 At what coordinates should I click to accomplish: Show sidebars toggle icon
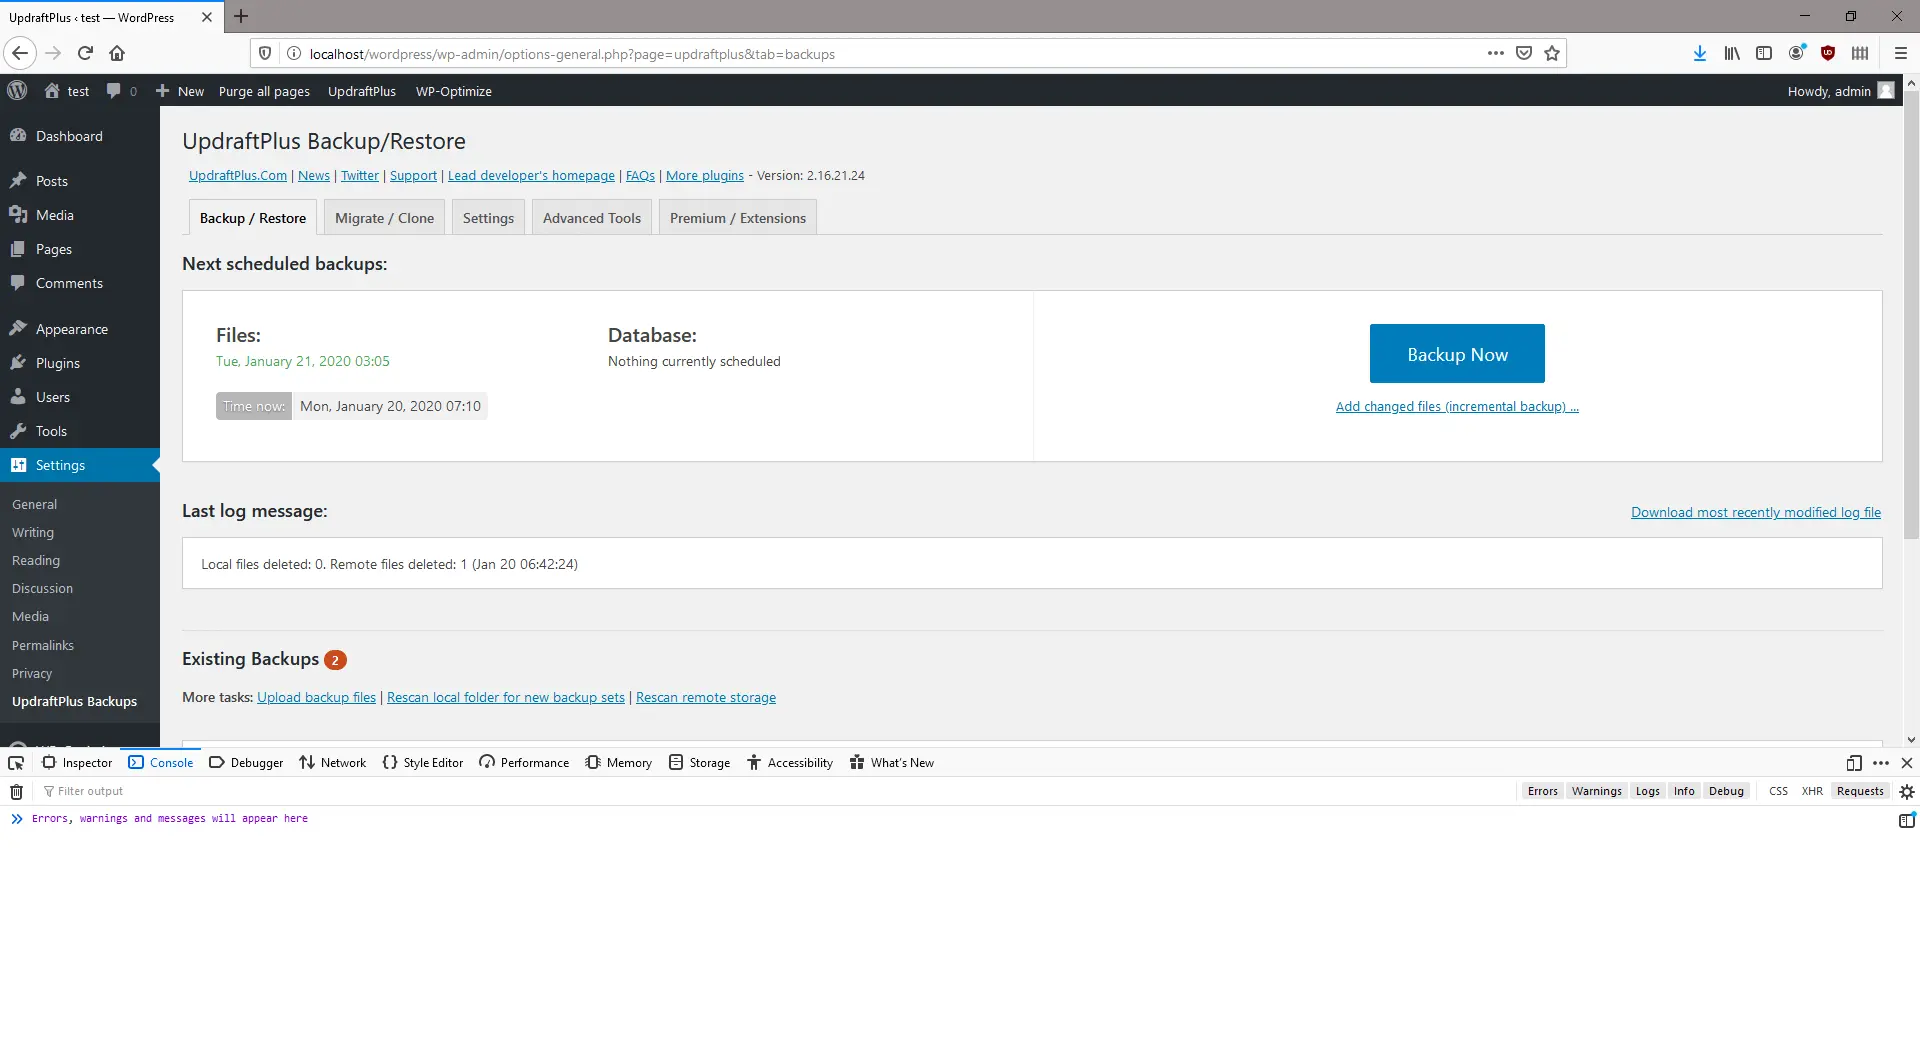[1764, 53]
